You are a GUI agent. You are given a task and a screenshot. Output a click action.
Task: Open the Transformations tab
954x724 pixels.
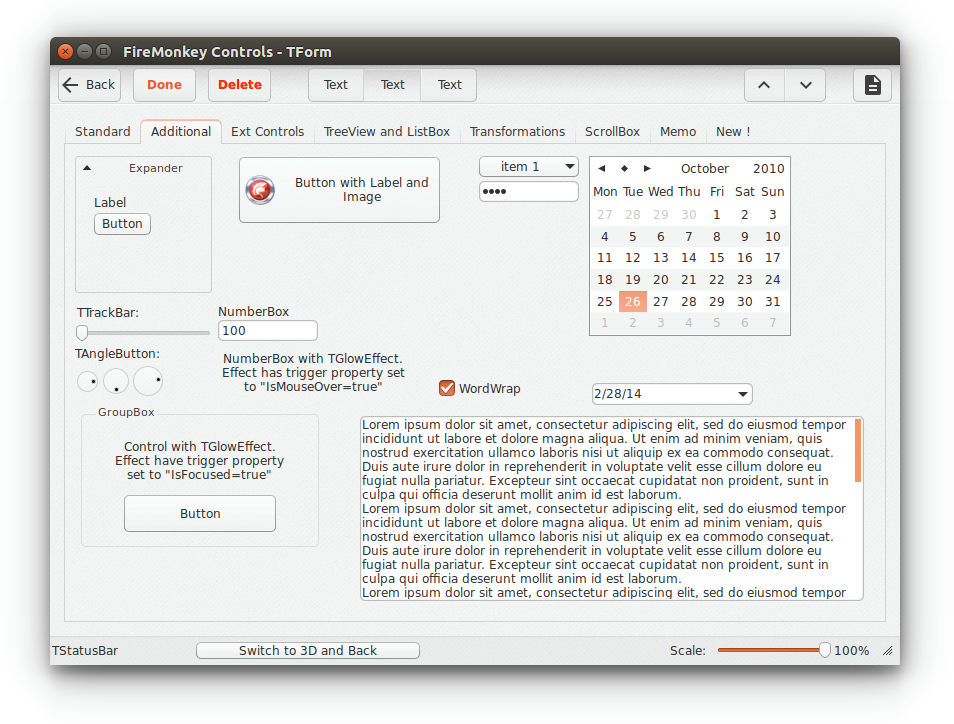pos(517,131)
